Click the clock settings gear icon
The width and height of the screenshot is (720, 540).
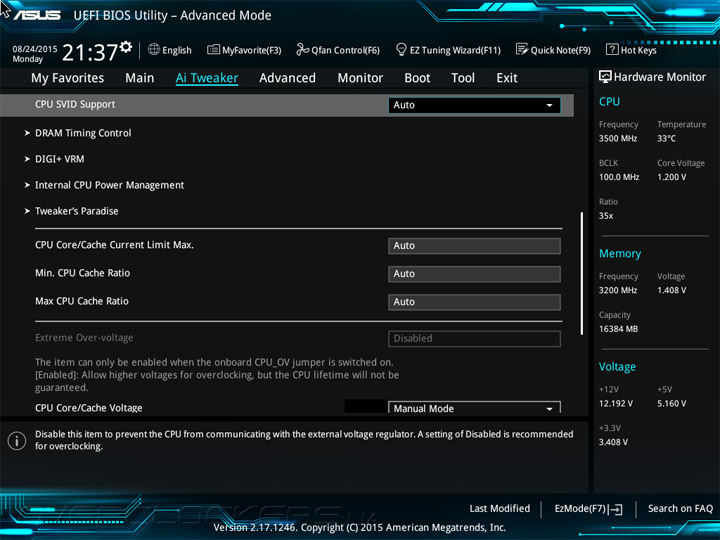pyautogui.click(x=126, y=46)
